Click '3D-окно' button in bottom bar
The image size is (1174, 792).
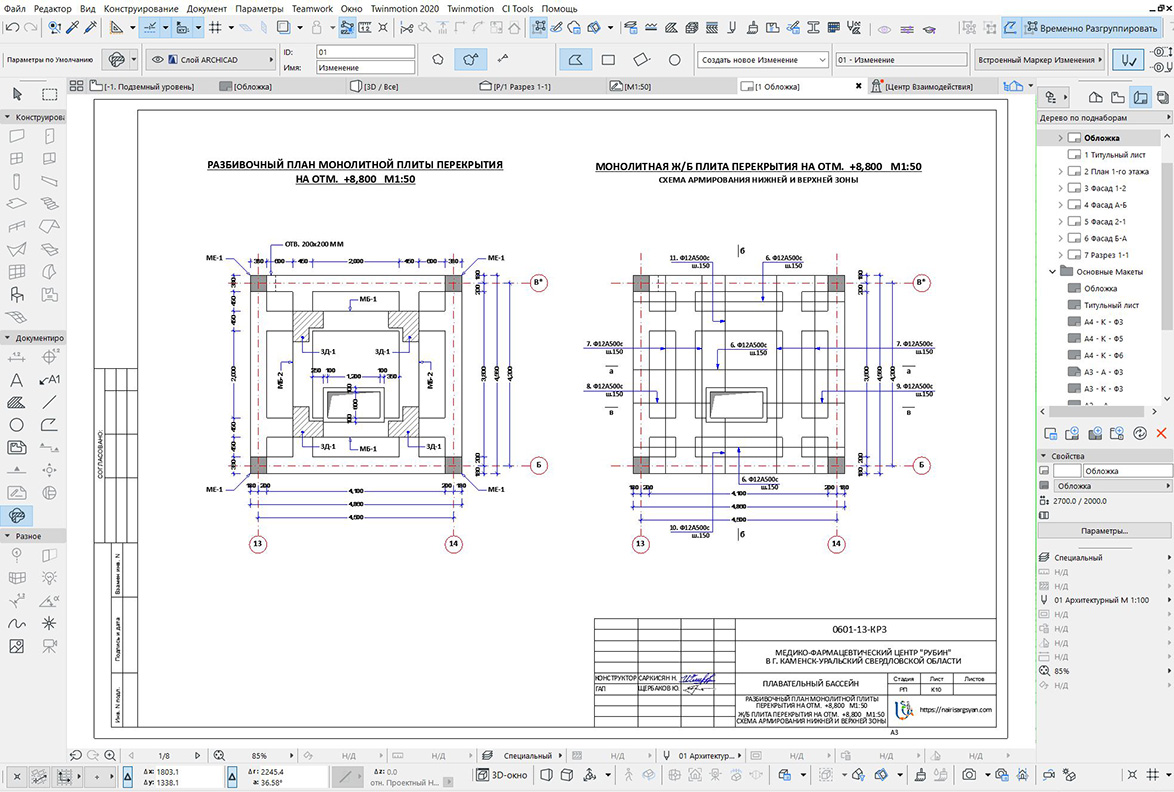point(503,775)
